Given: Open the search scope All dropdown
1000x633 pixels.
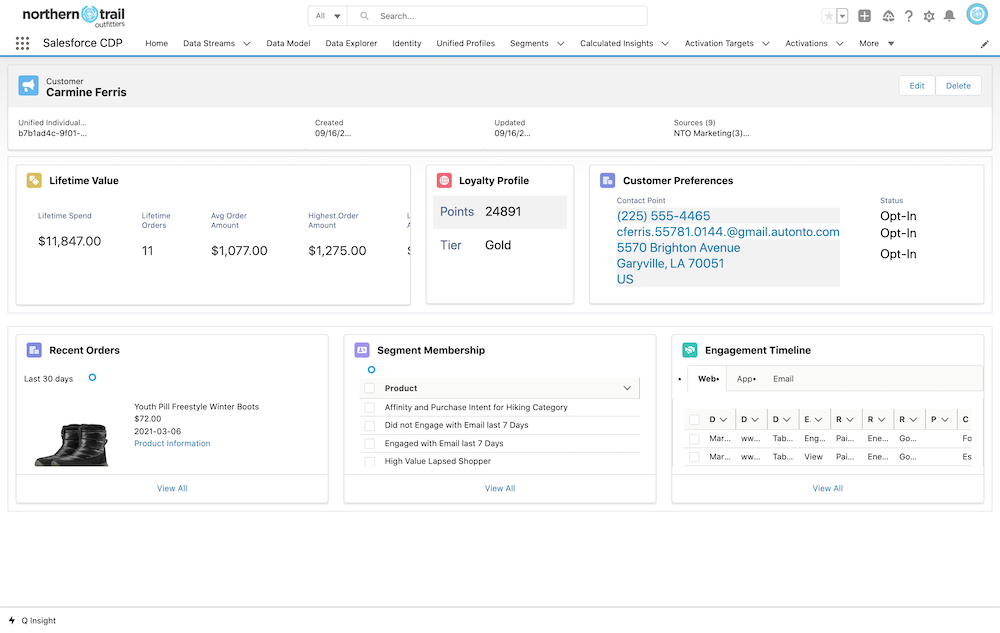Looking at the screenshot, I should (328, 16).
